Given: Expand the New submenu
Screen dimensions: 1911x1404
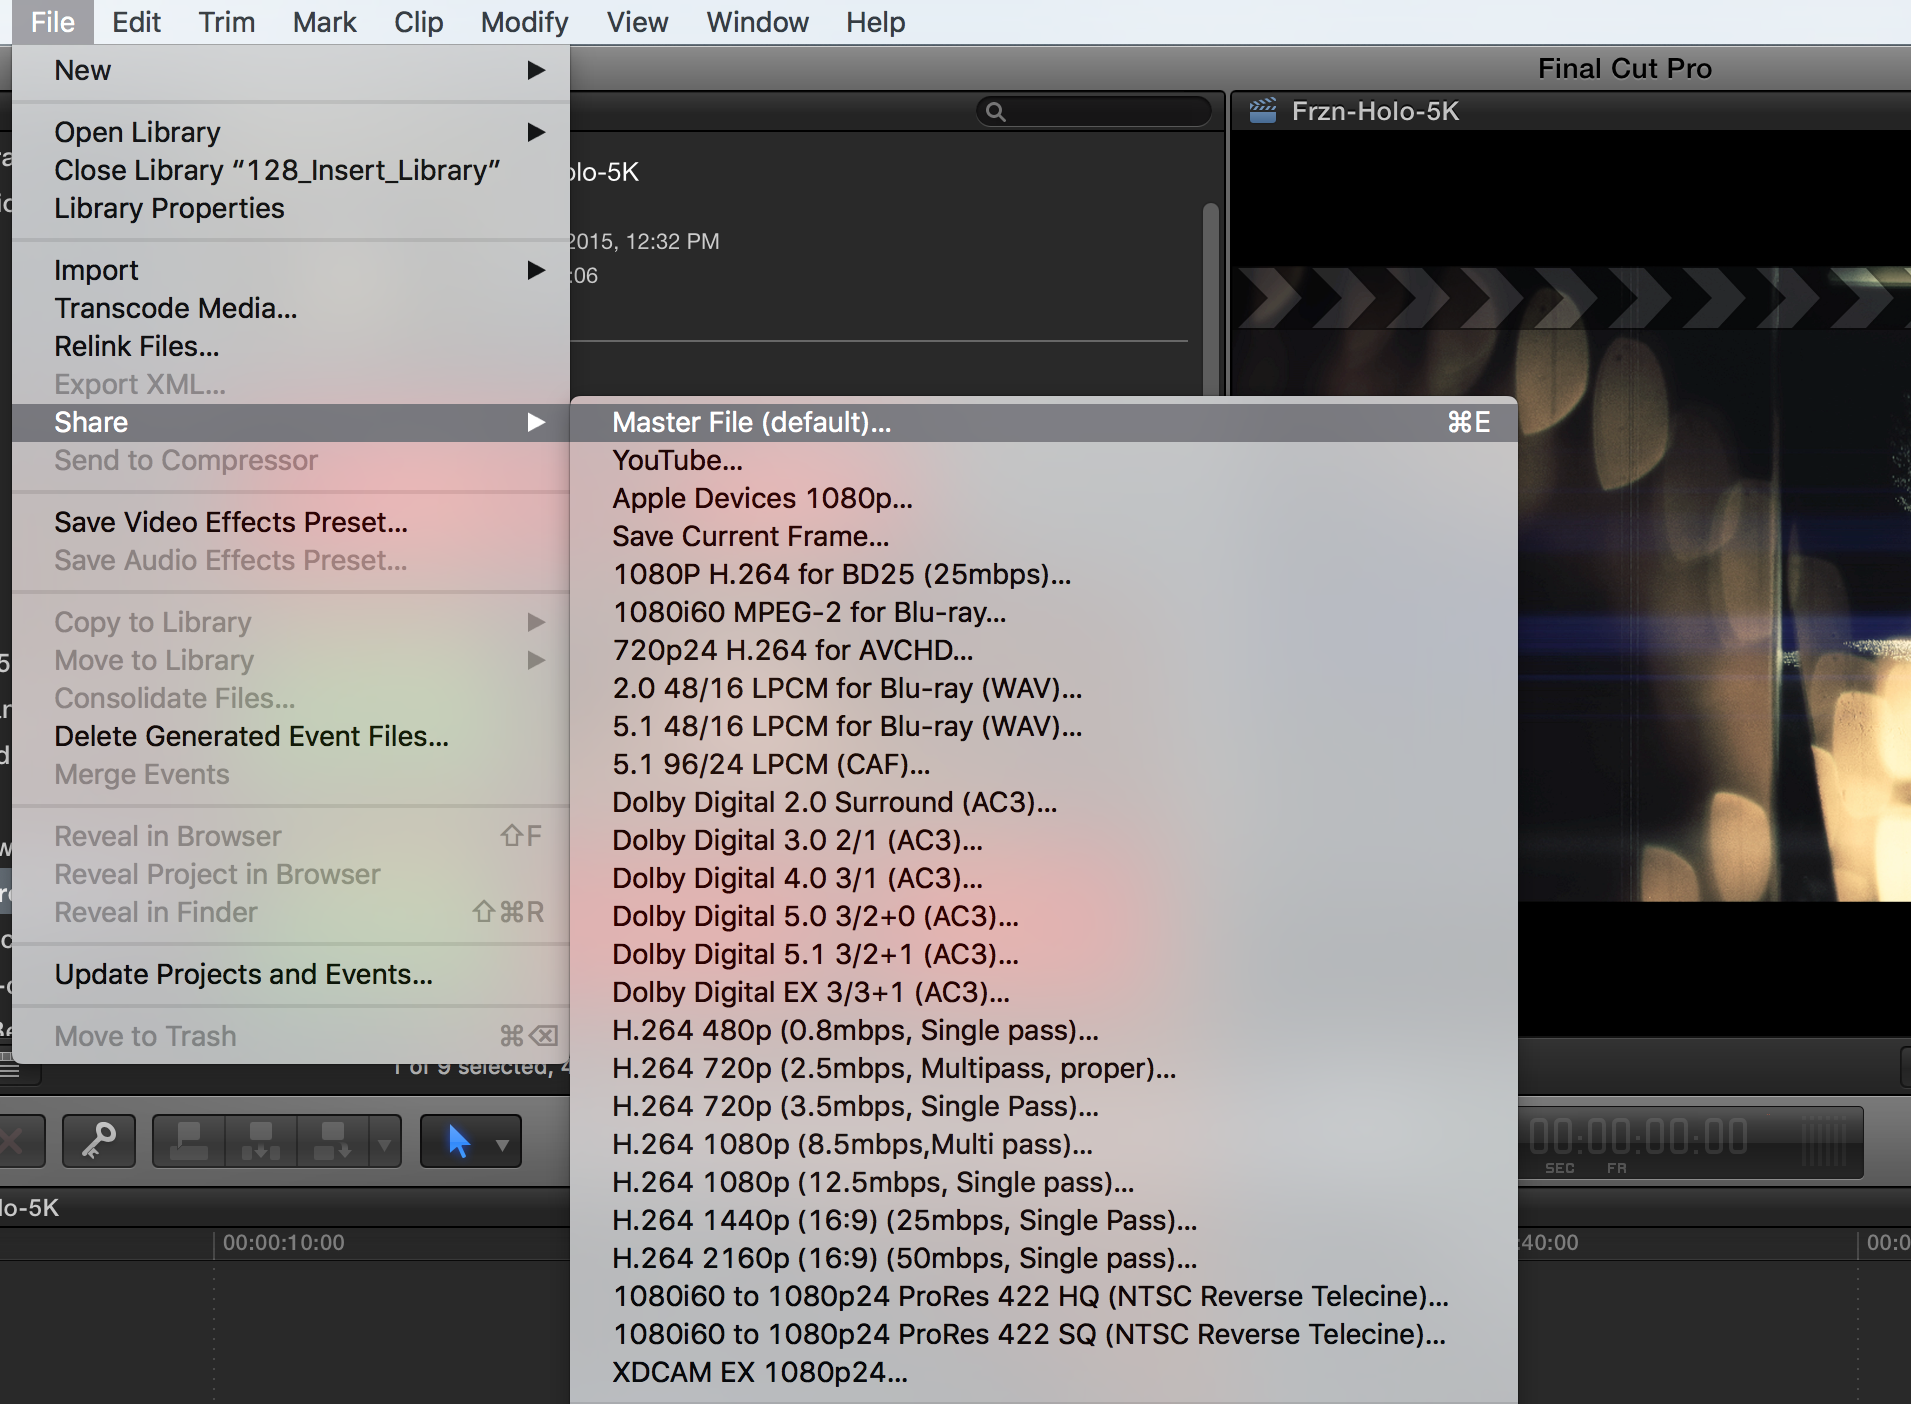Looking at the screenshot, I should tap(291, 70).
